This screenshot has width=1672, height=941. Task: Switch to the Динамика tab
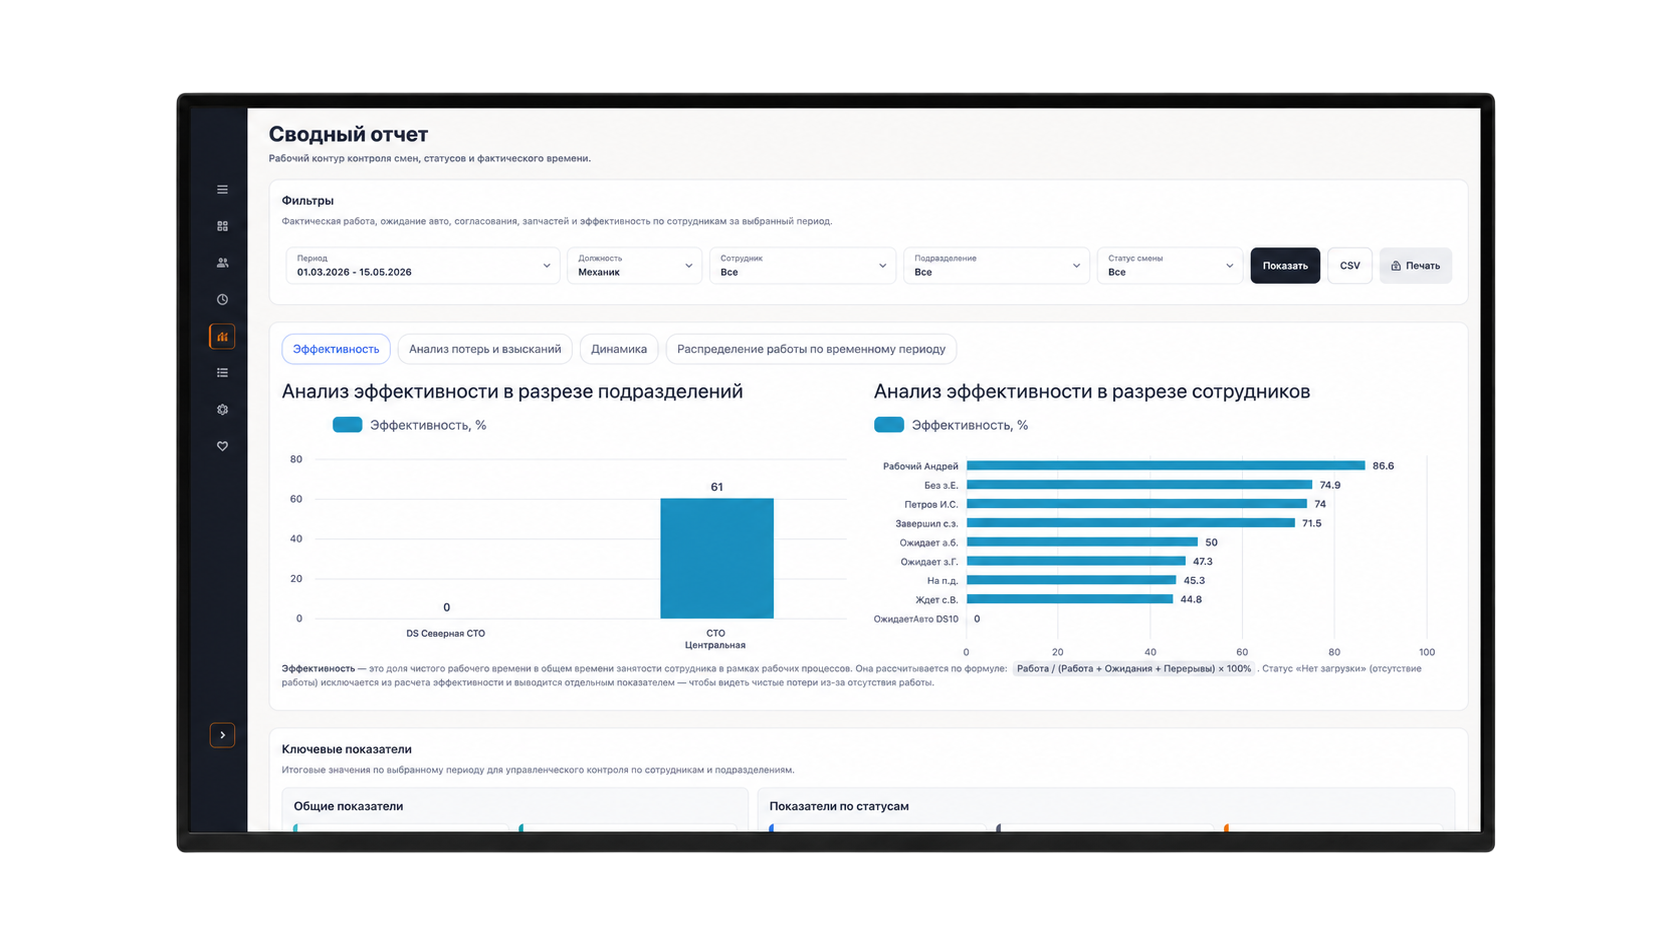[618, 349]
